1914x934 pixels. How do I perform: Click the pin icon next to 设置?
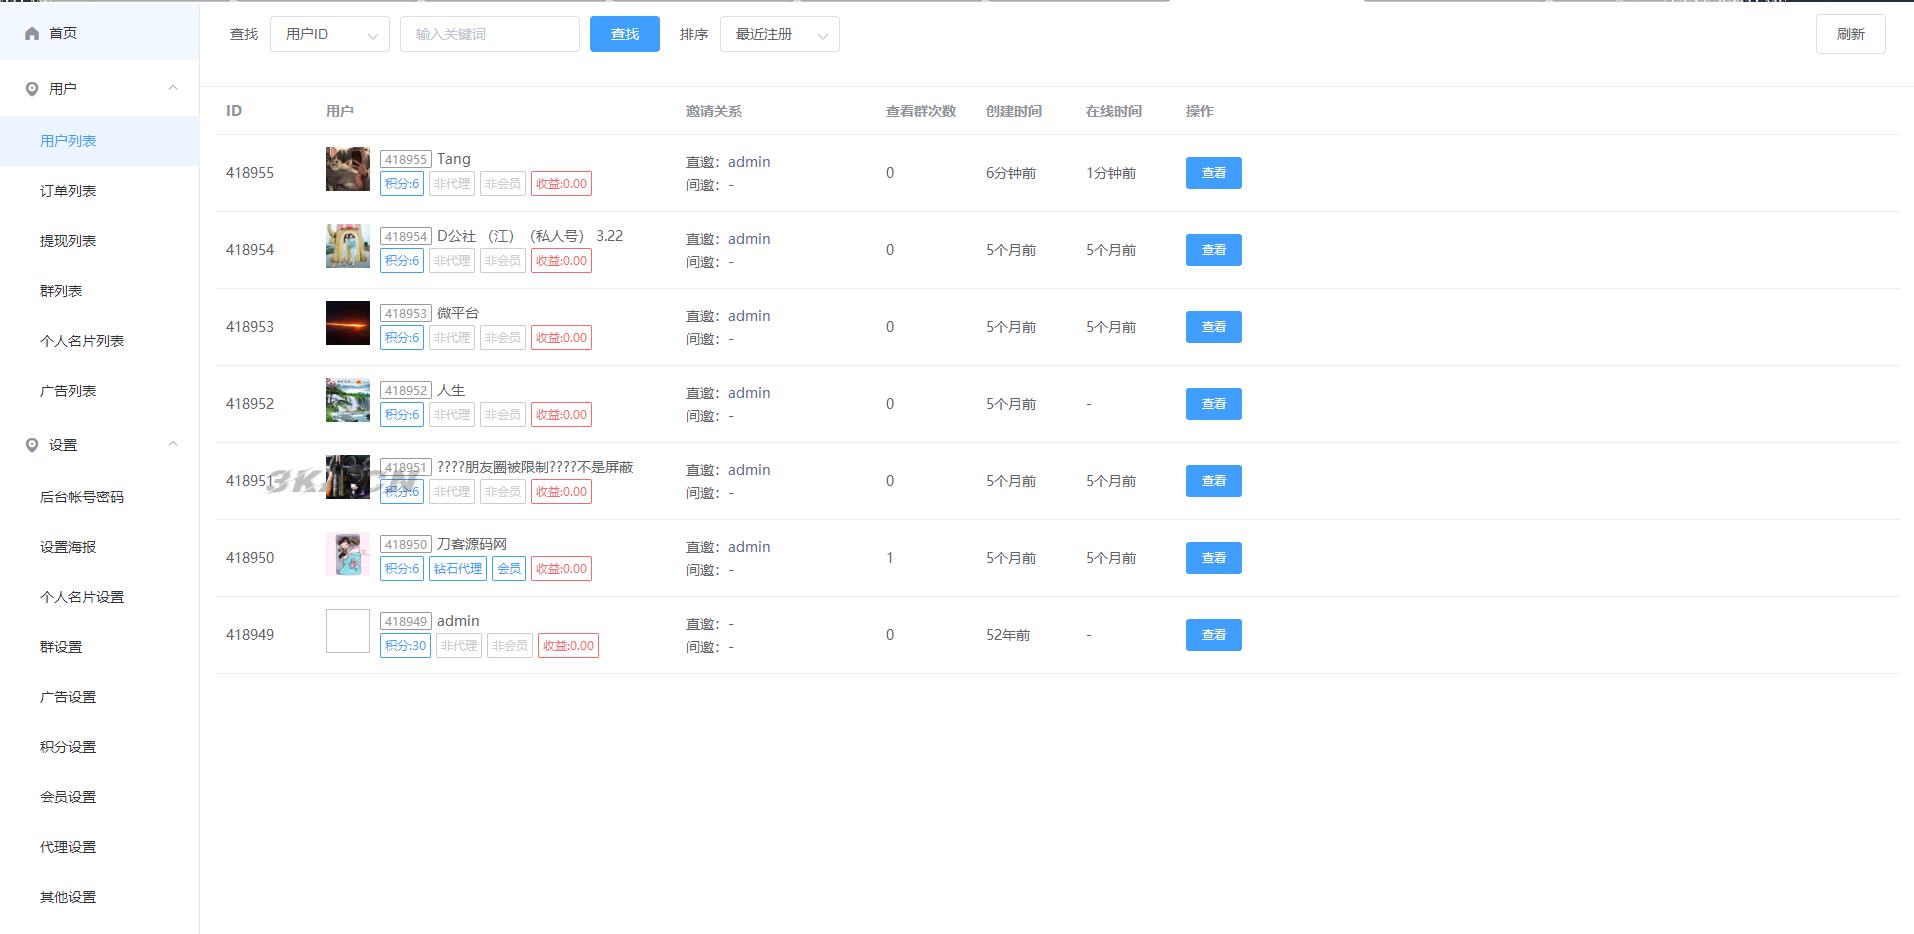(x=32, y=445)
